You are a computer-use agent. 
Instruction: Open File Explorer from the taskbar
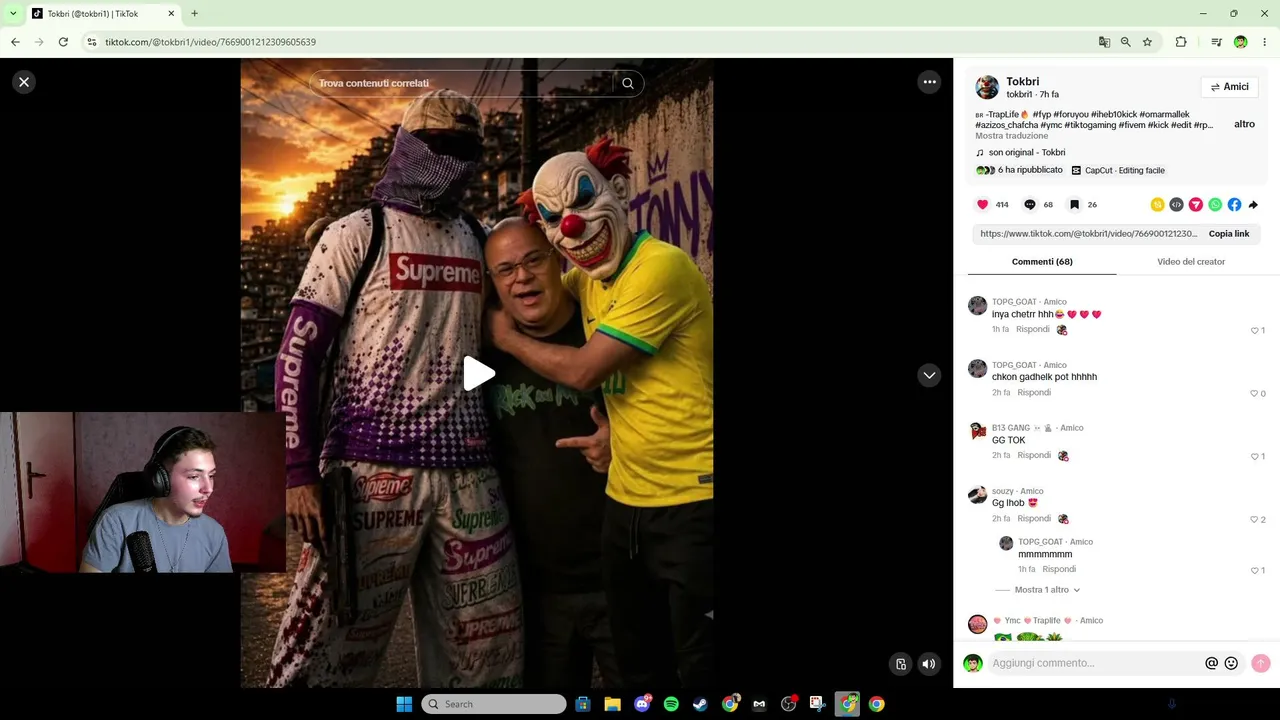612,704
